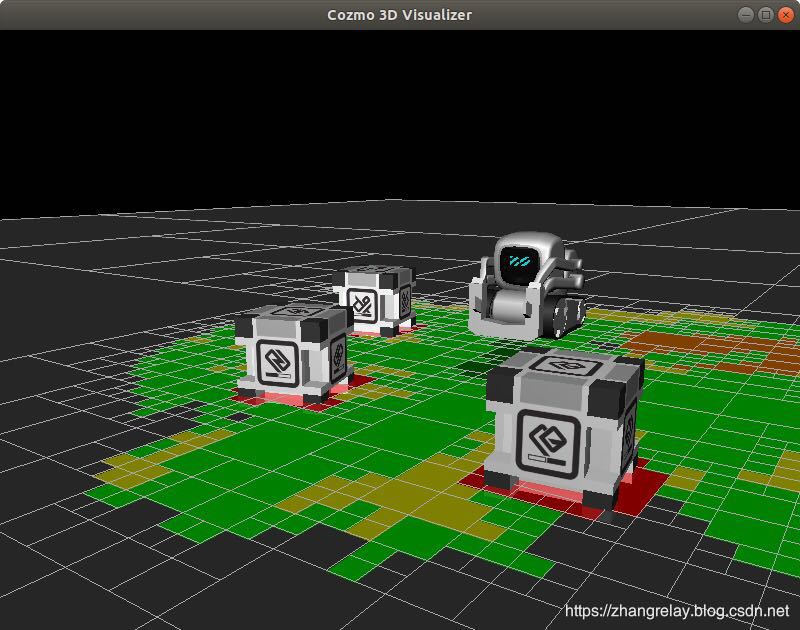This screenshot has height=630, width=800.
Task: Click the robot's glowing blue eyes display
Action: click(x=520, y=262)
